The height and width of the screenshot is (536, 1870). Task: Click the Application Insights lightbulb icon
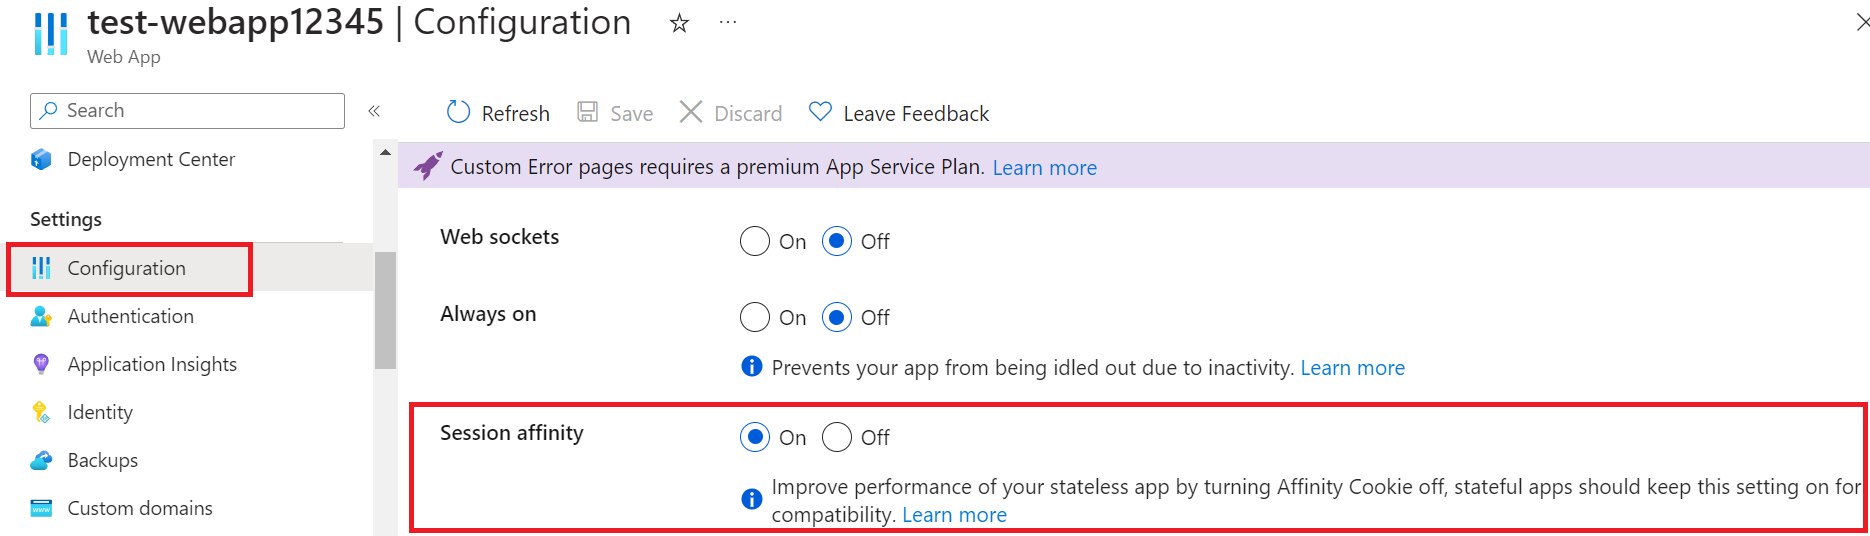point(41,364)
